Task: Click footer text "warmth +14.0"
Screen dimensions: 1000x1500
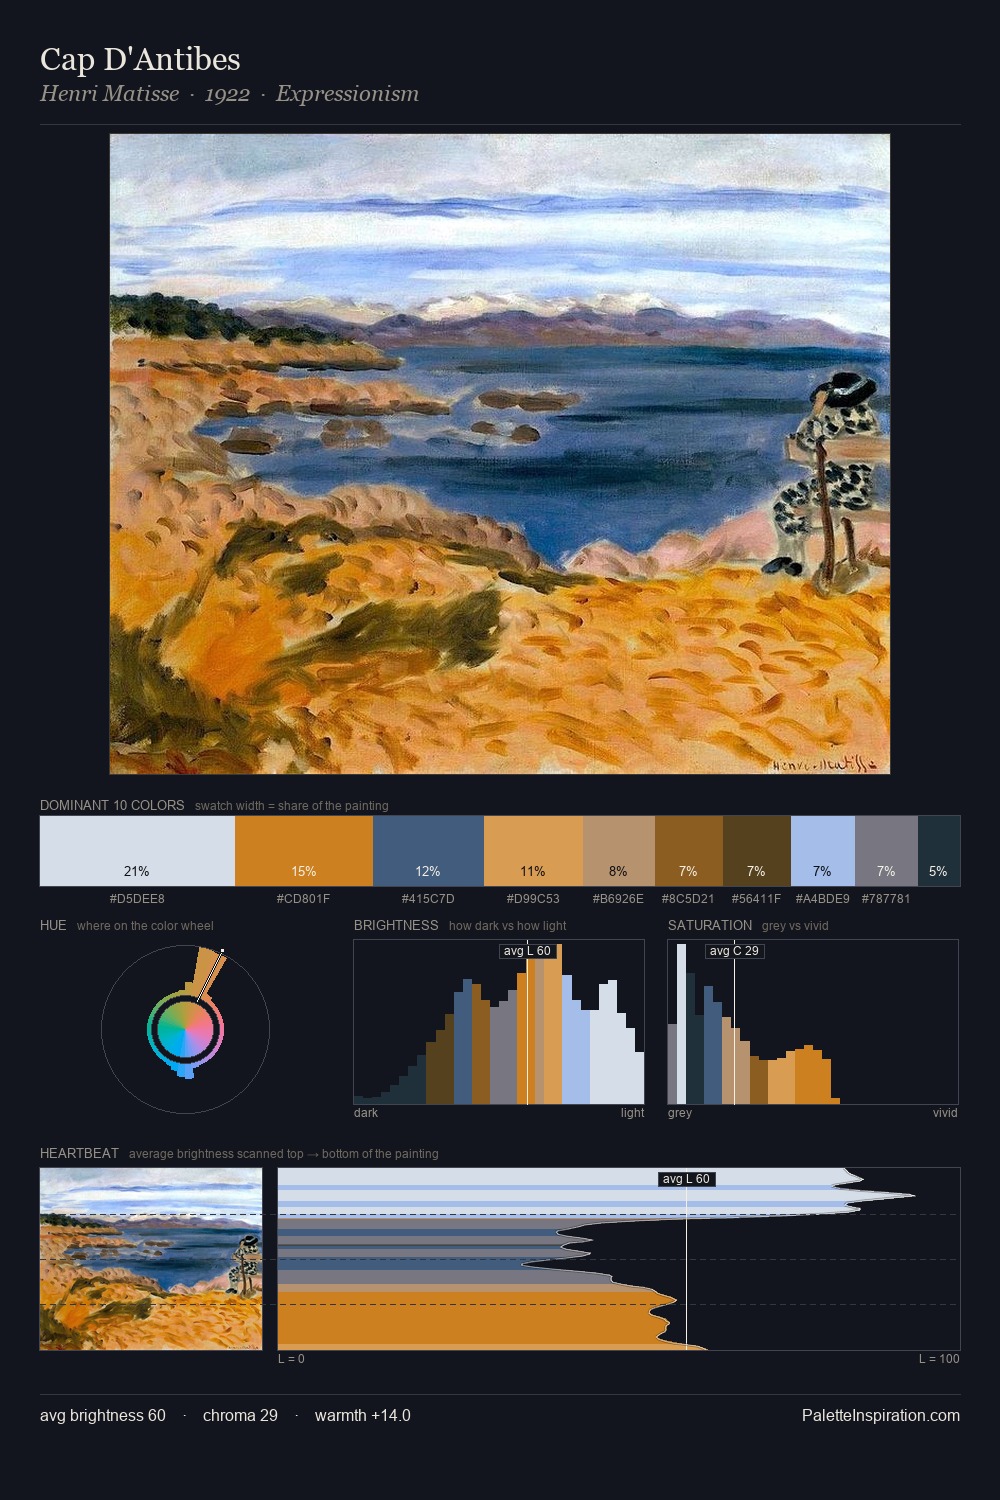Action: (363, 1415)
